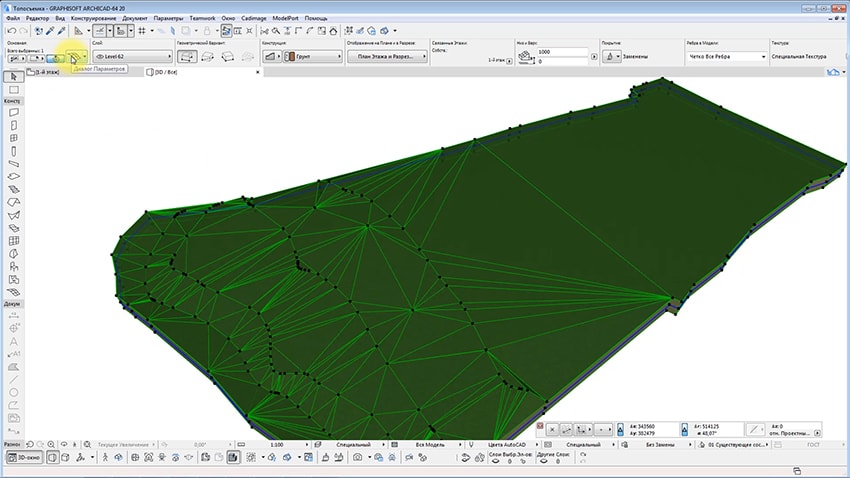This screenshot has width=850, height=478.
Task: Toggle the grid snap icon
Action: point(142,31)
